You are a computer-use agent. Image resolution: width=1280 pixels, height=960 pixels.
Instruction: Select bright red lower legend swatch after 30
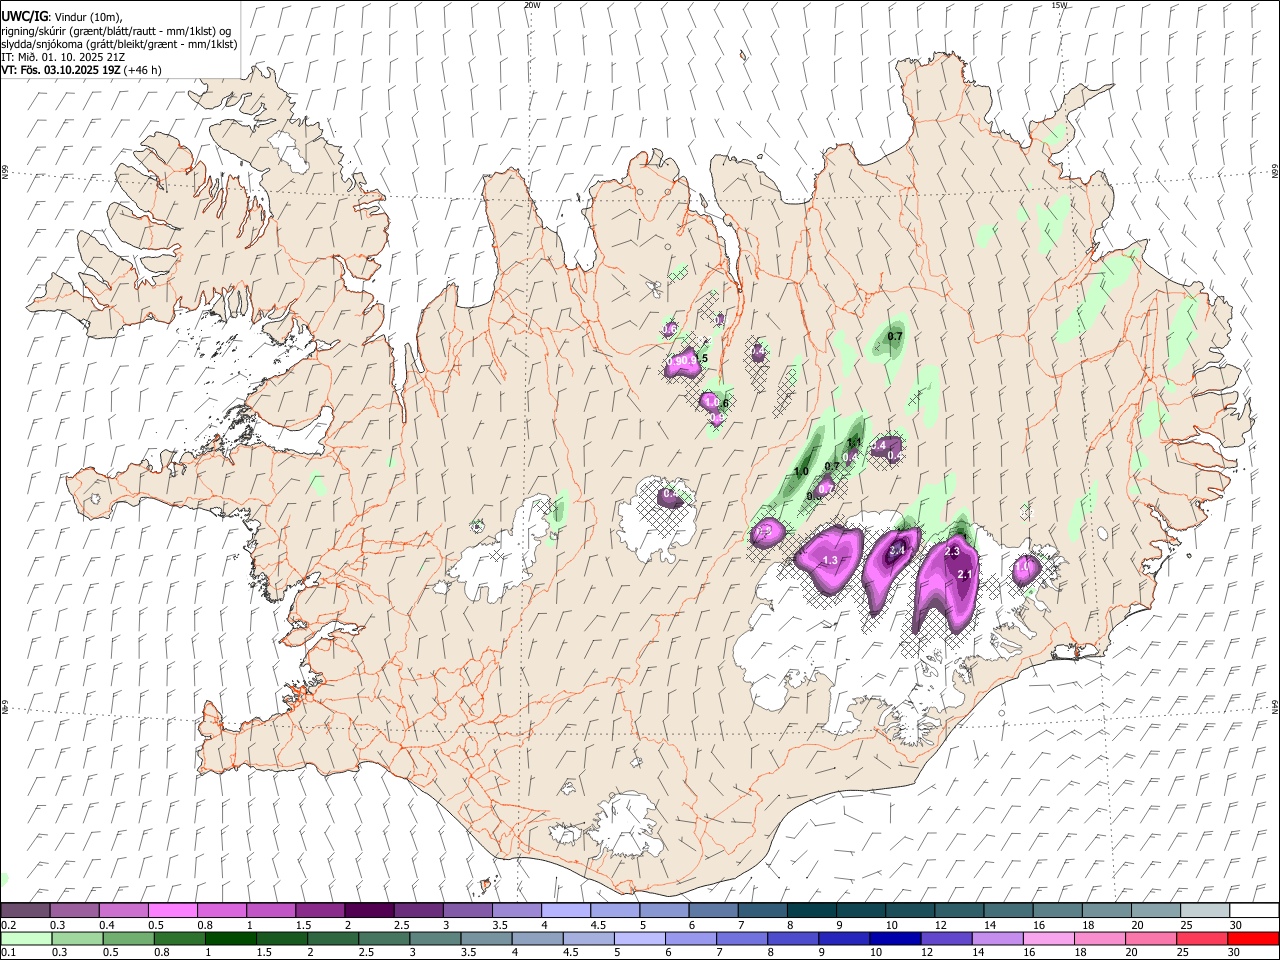pos(1254,938)
